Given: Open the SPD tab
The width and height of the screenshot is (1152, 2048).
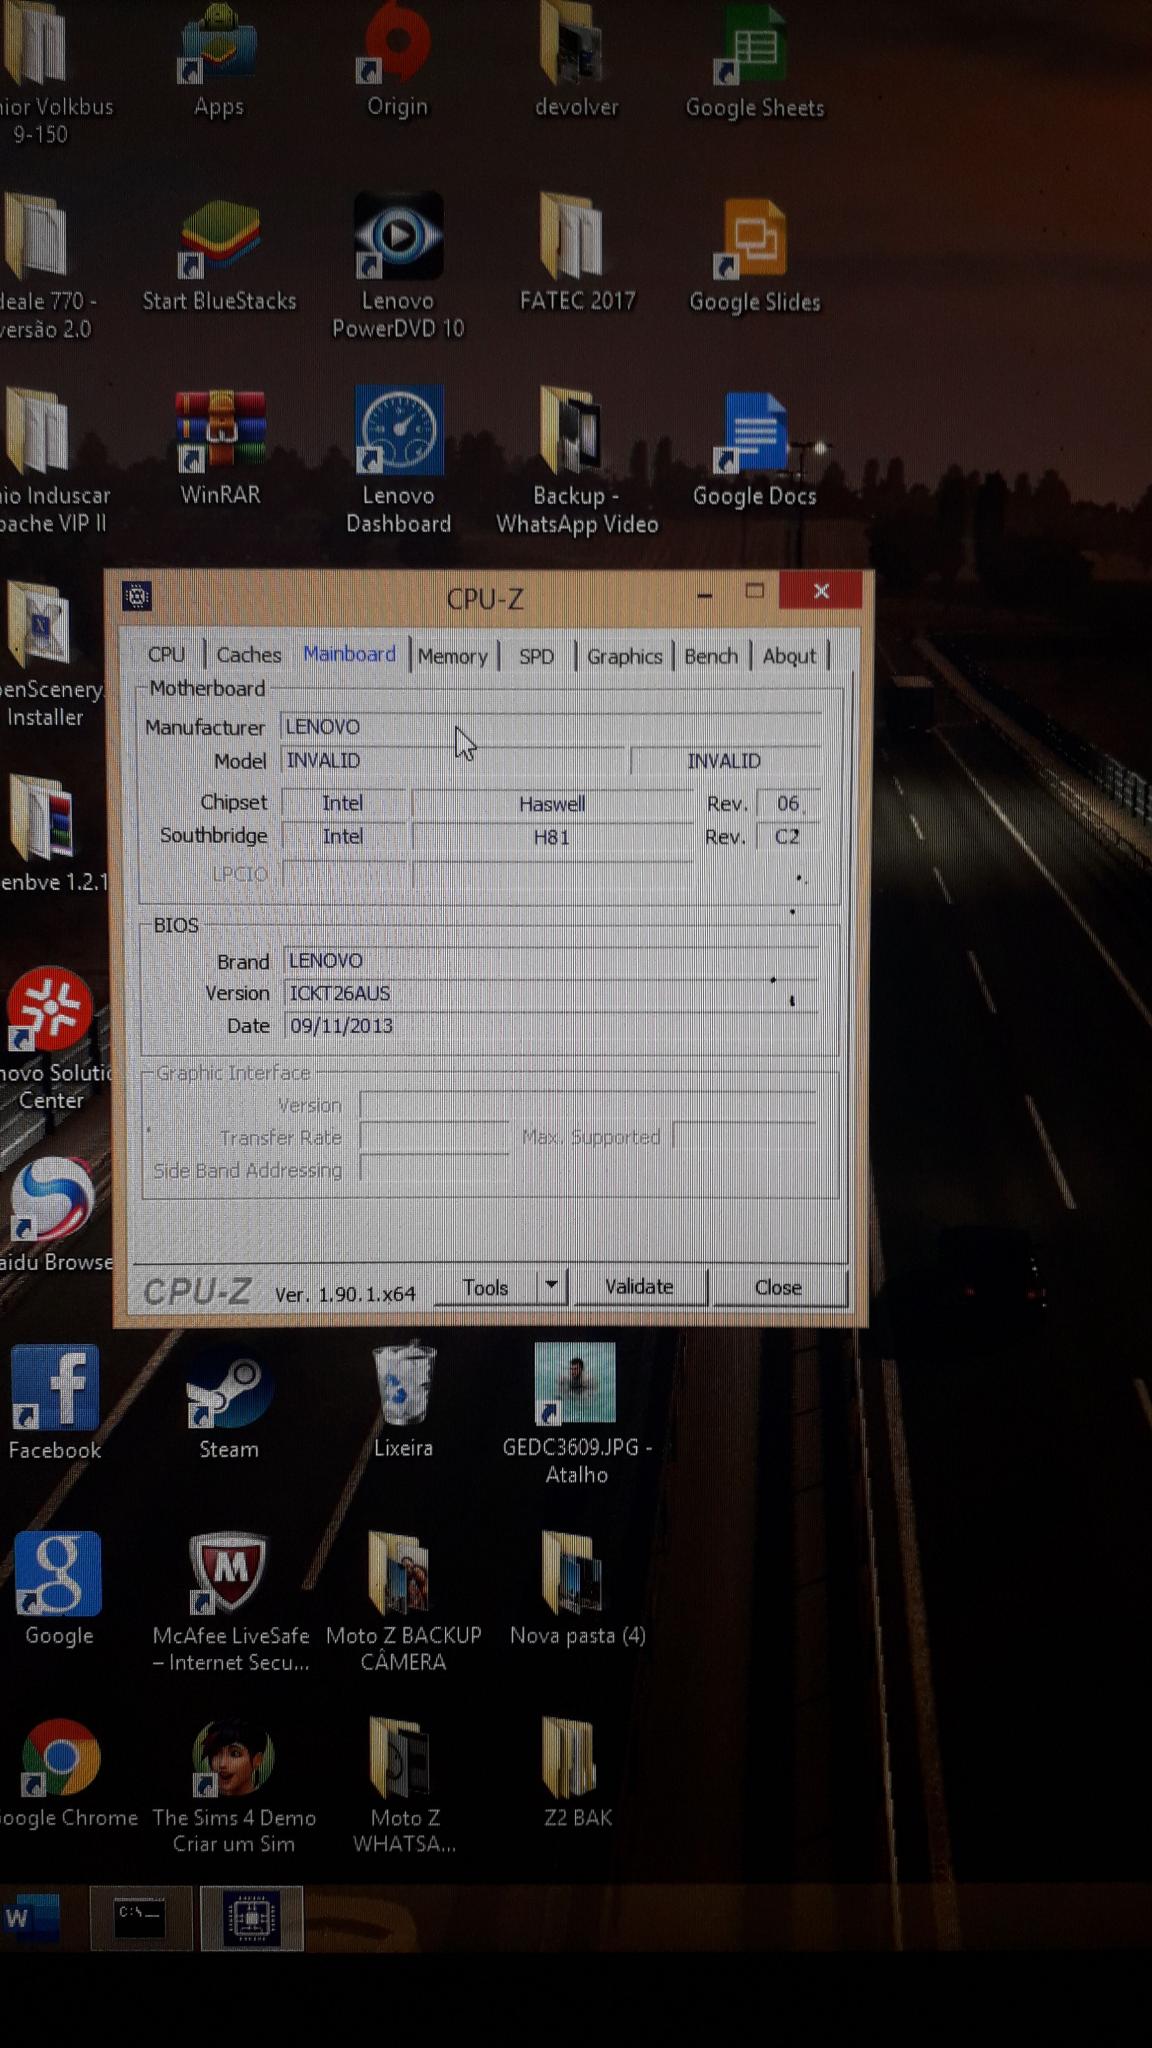Looking at the screenshot, I should click(536, 656).
